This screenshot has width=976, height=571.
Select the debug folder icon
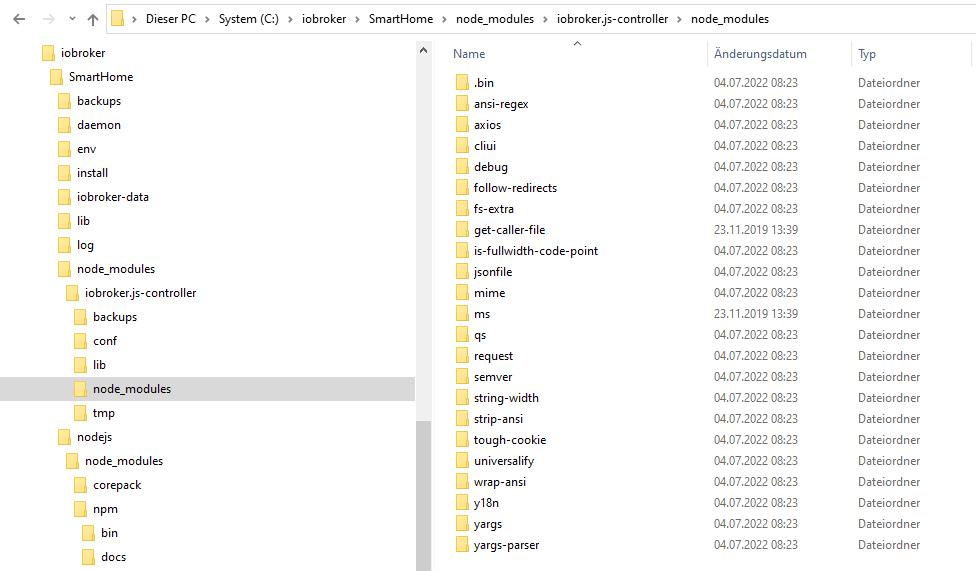(x=462, y=166)
